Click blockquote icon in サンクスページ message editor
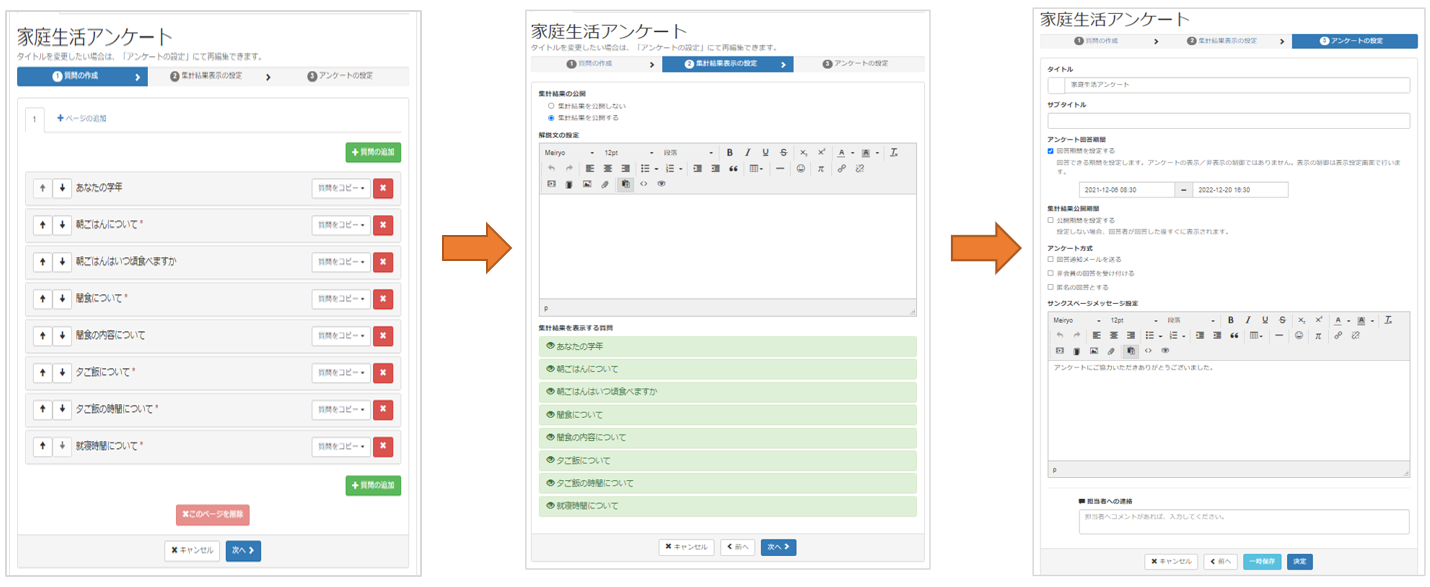The width and height of the screenshot is (1430, 587). click(x=1234, y=335)
